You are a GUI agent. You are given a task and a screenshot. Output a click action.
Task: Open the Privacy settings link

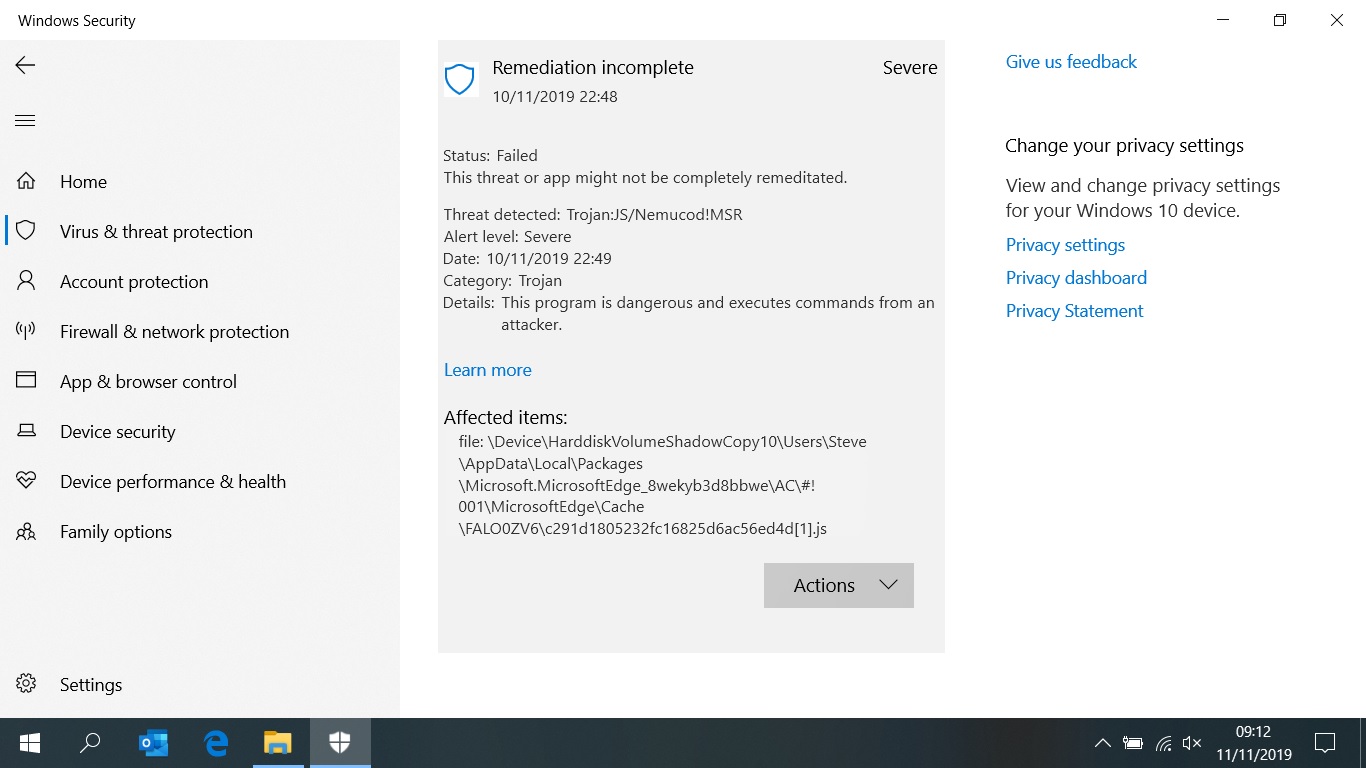coord(1065,244)
